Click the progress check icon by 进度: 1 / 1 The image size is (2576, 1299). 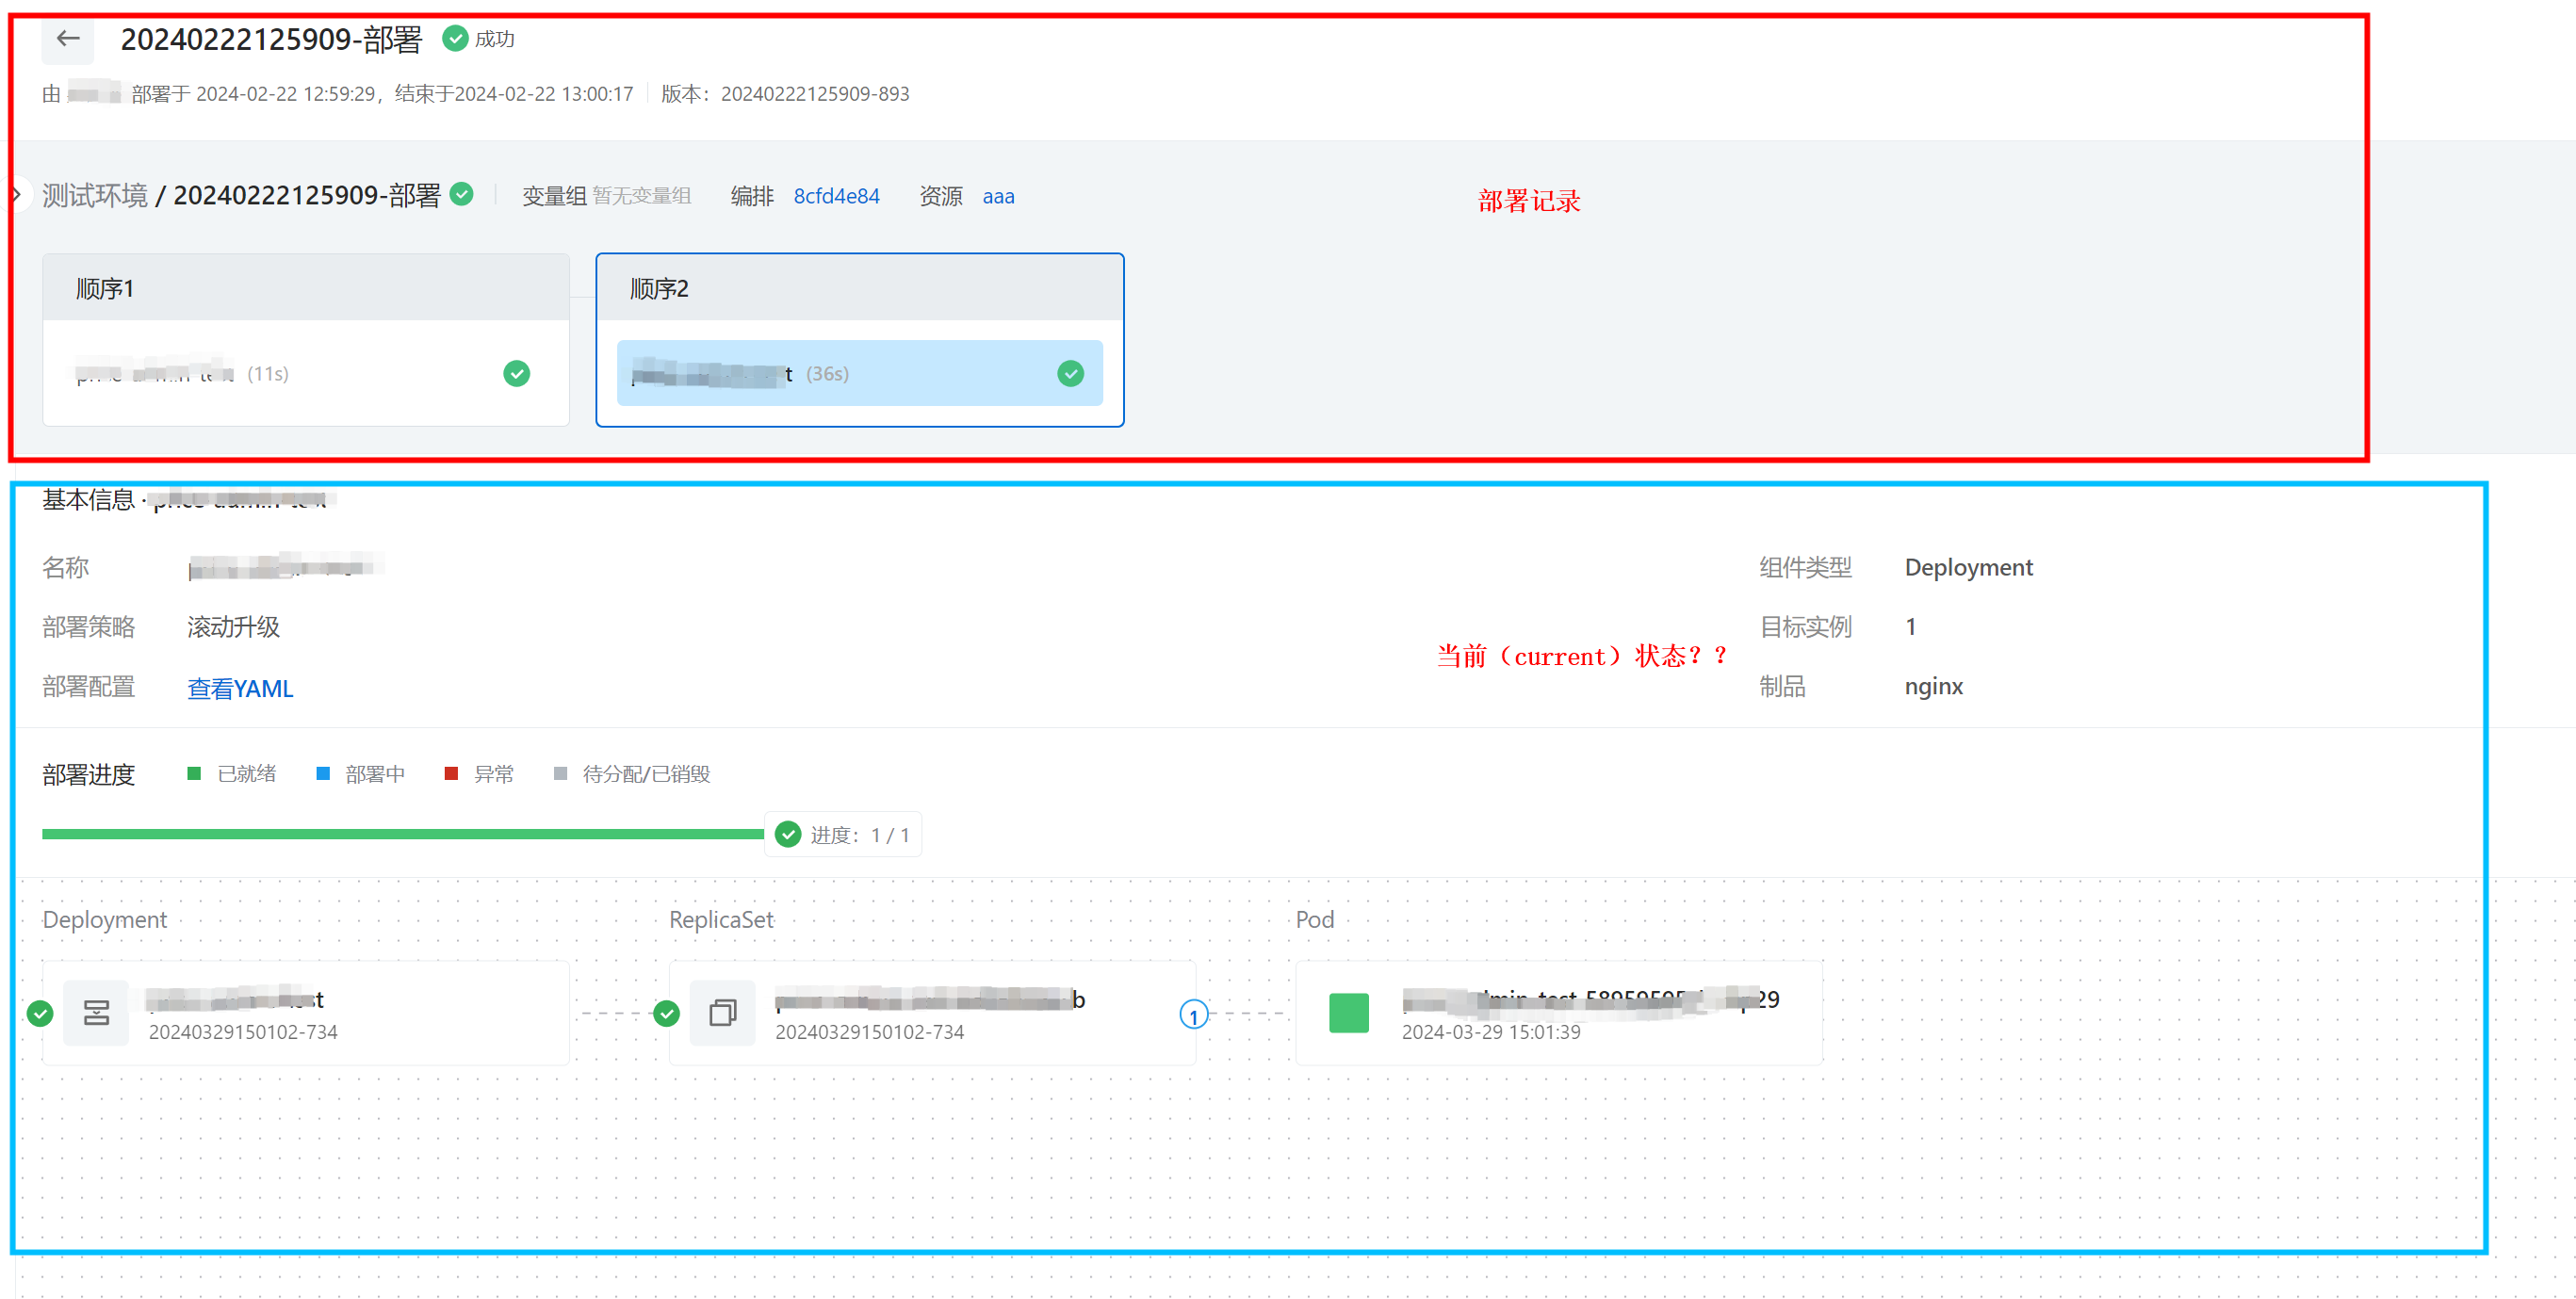tap(788, 835)
